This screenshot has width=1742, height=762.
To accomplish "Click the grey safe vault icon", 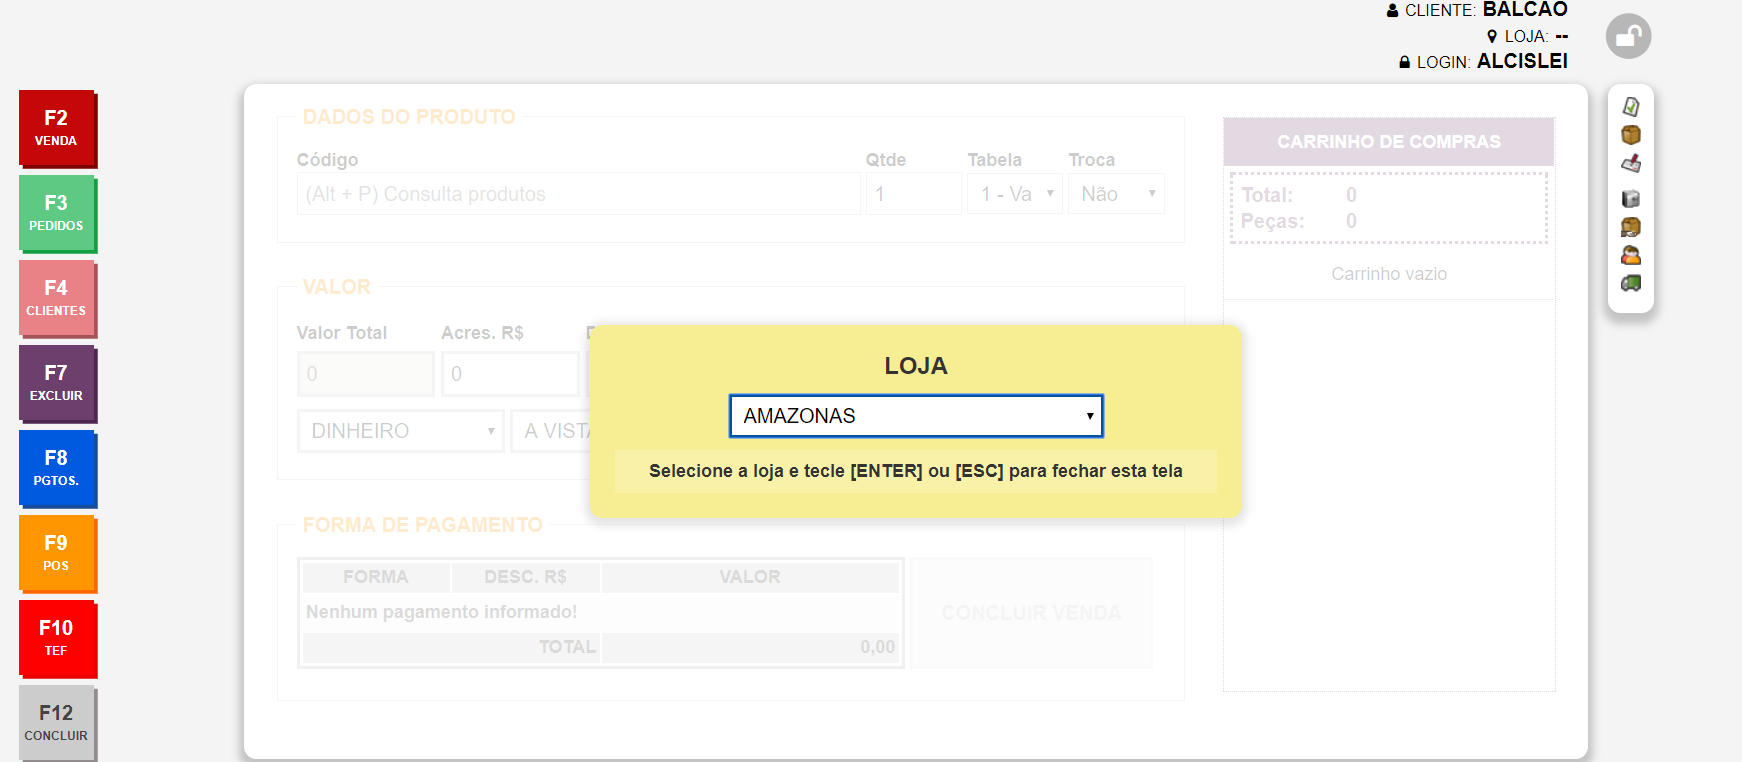I will [x=1631, y=198].
